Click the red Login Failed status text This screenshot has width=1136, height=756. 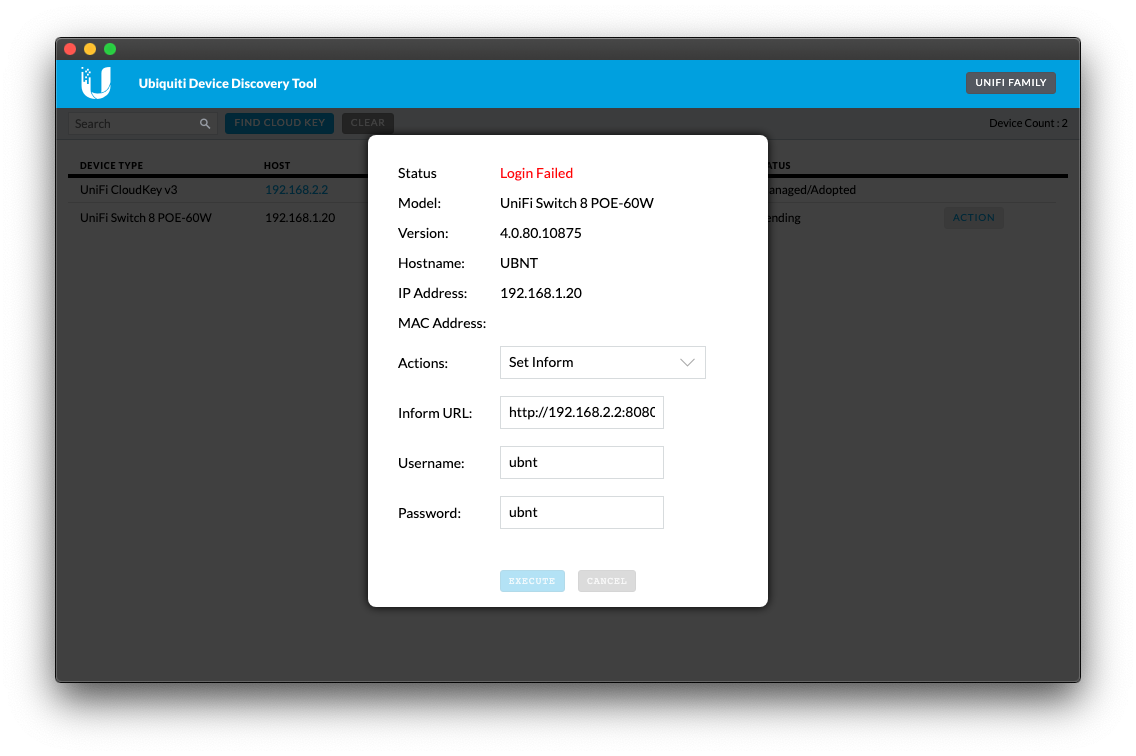coord(536,173)
